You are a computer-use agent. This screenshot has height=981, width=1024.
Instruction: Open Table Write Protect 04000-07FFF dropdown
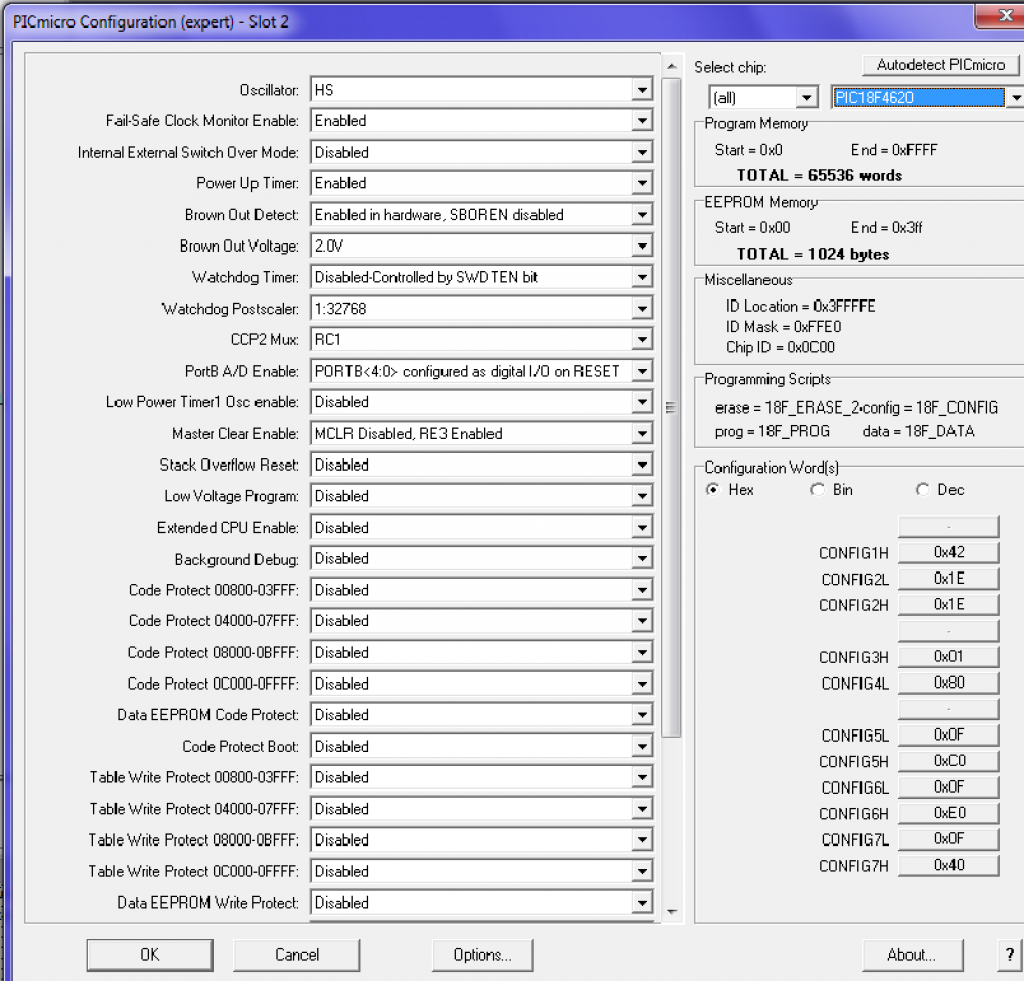(x=481, y=809)
